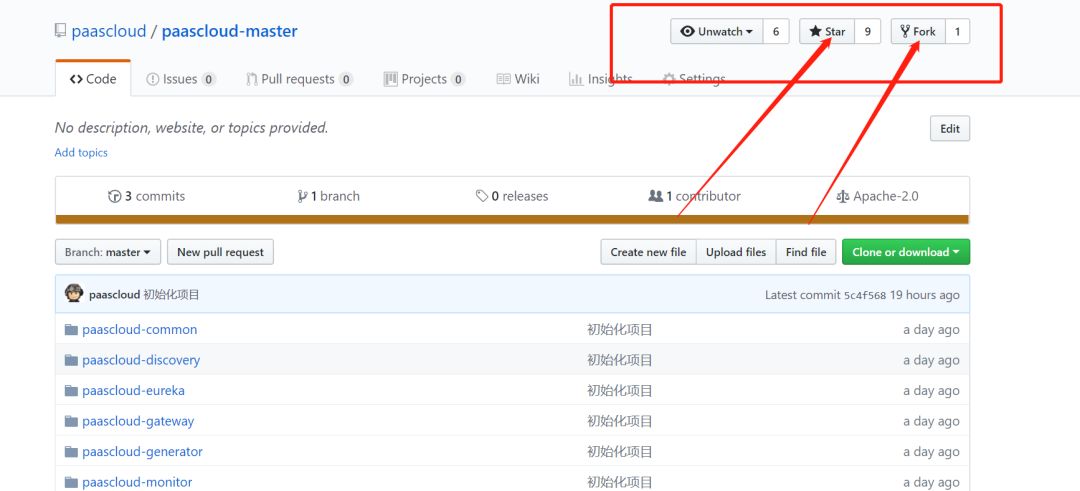
Task: Click the Add topics link
Action: coord(81,153)
